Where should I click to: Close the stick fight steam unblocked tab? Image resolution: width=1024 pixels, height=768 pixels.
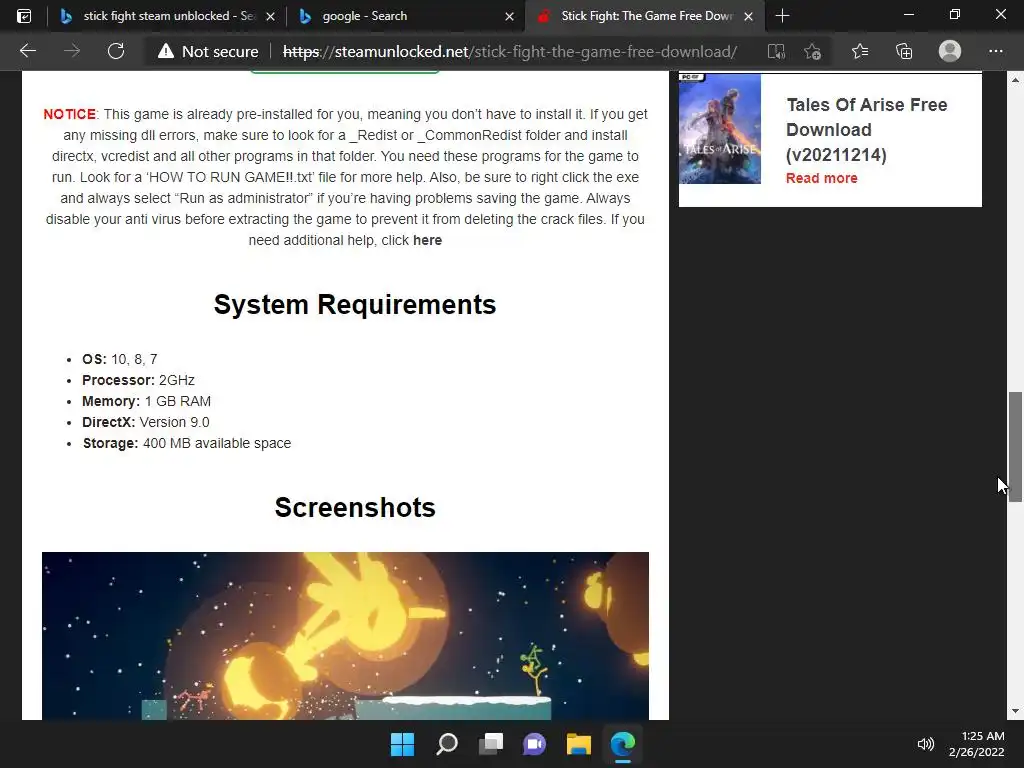(270, 16)
